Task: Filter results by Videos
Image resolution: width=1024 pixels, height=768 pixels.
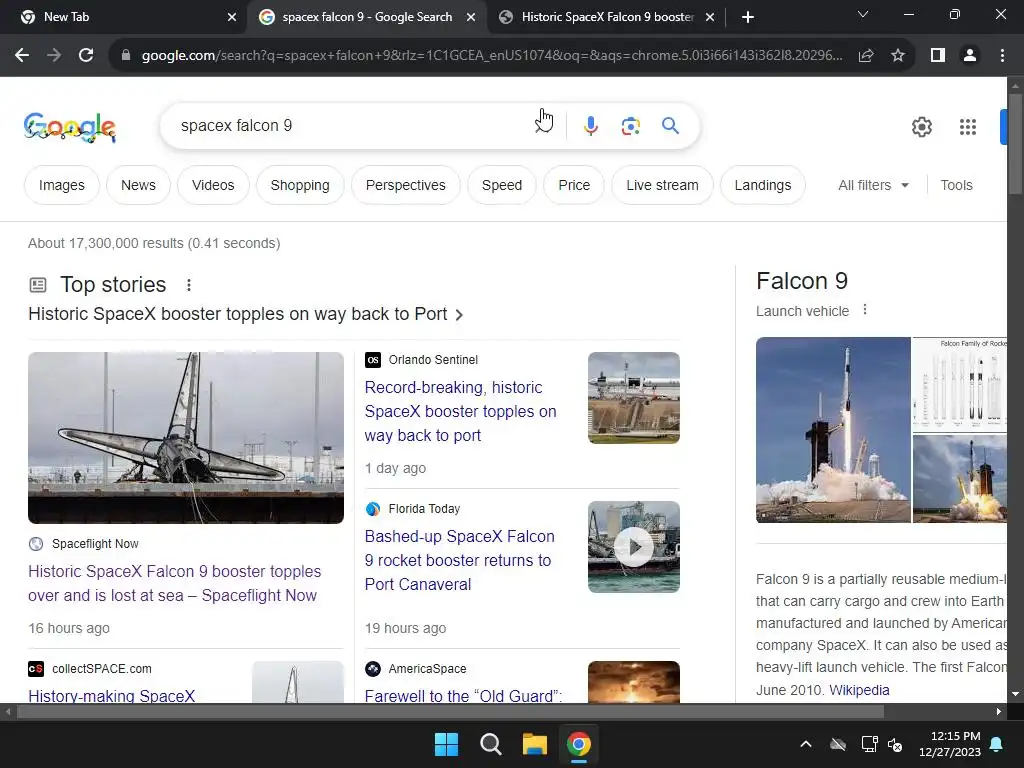Action: click(x=213, y=185)
